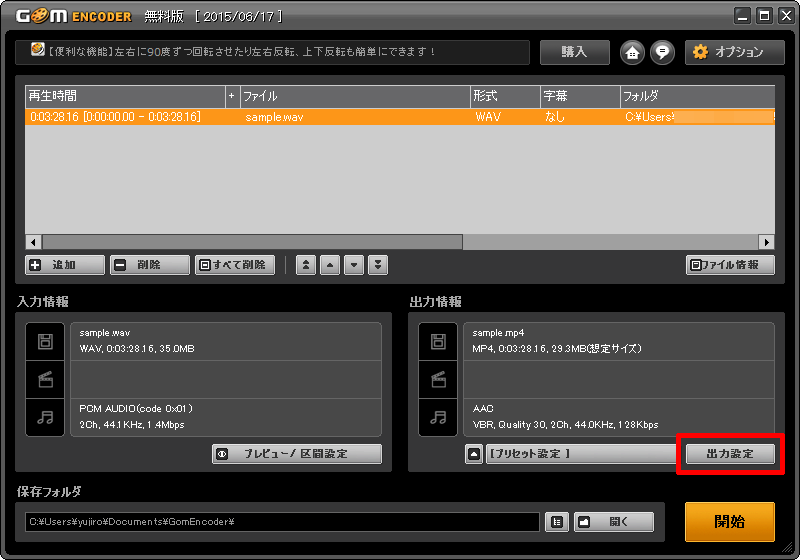Click the 再生時間 column header

(125, 96)
